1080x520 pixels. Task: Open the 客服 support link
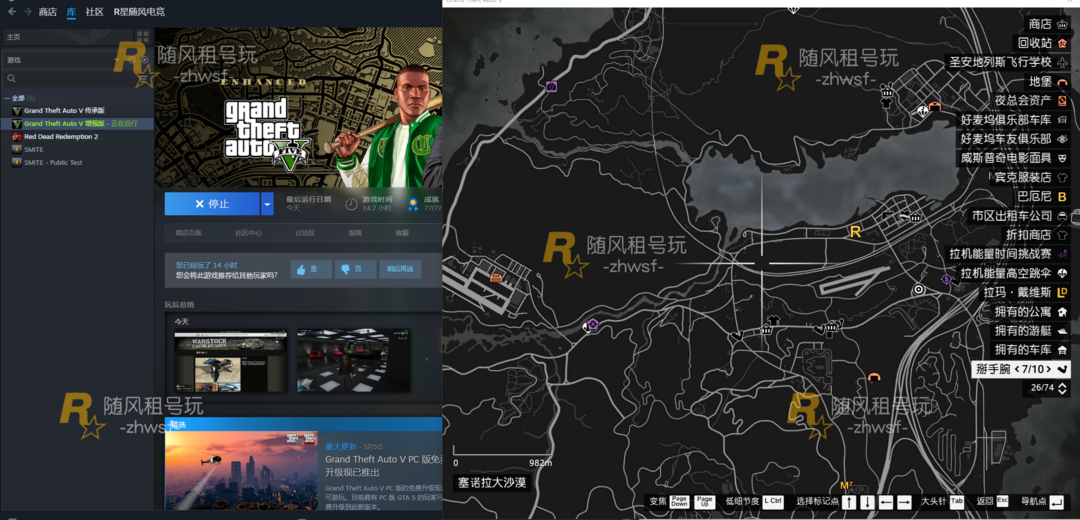click(402, 233)
